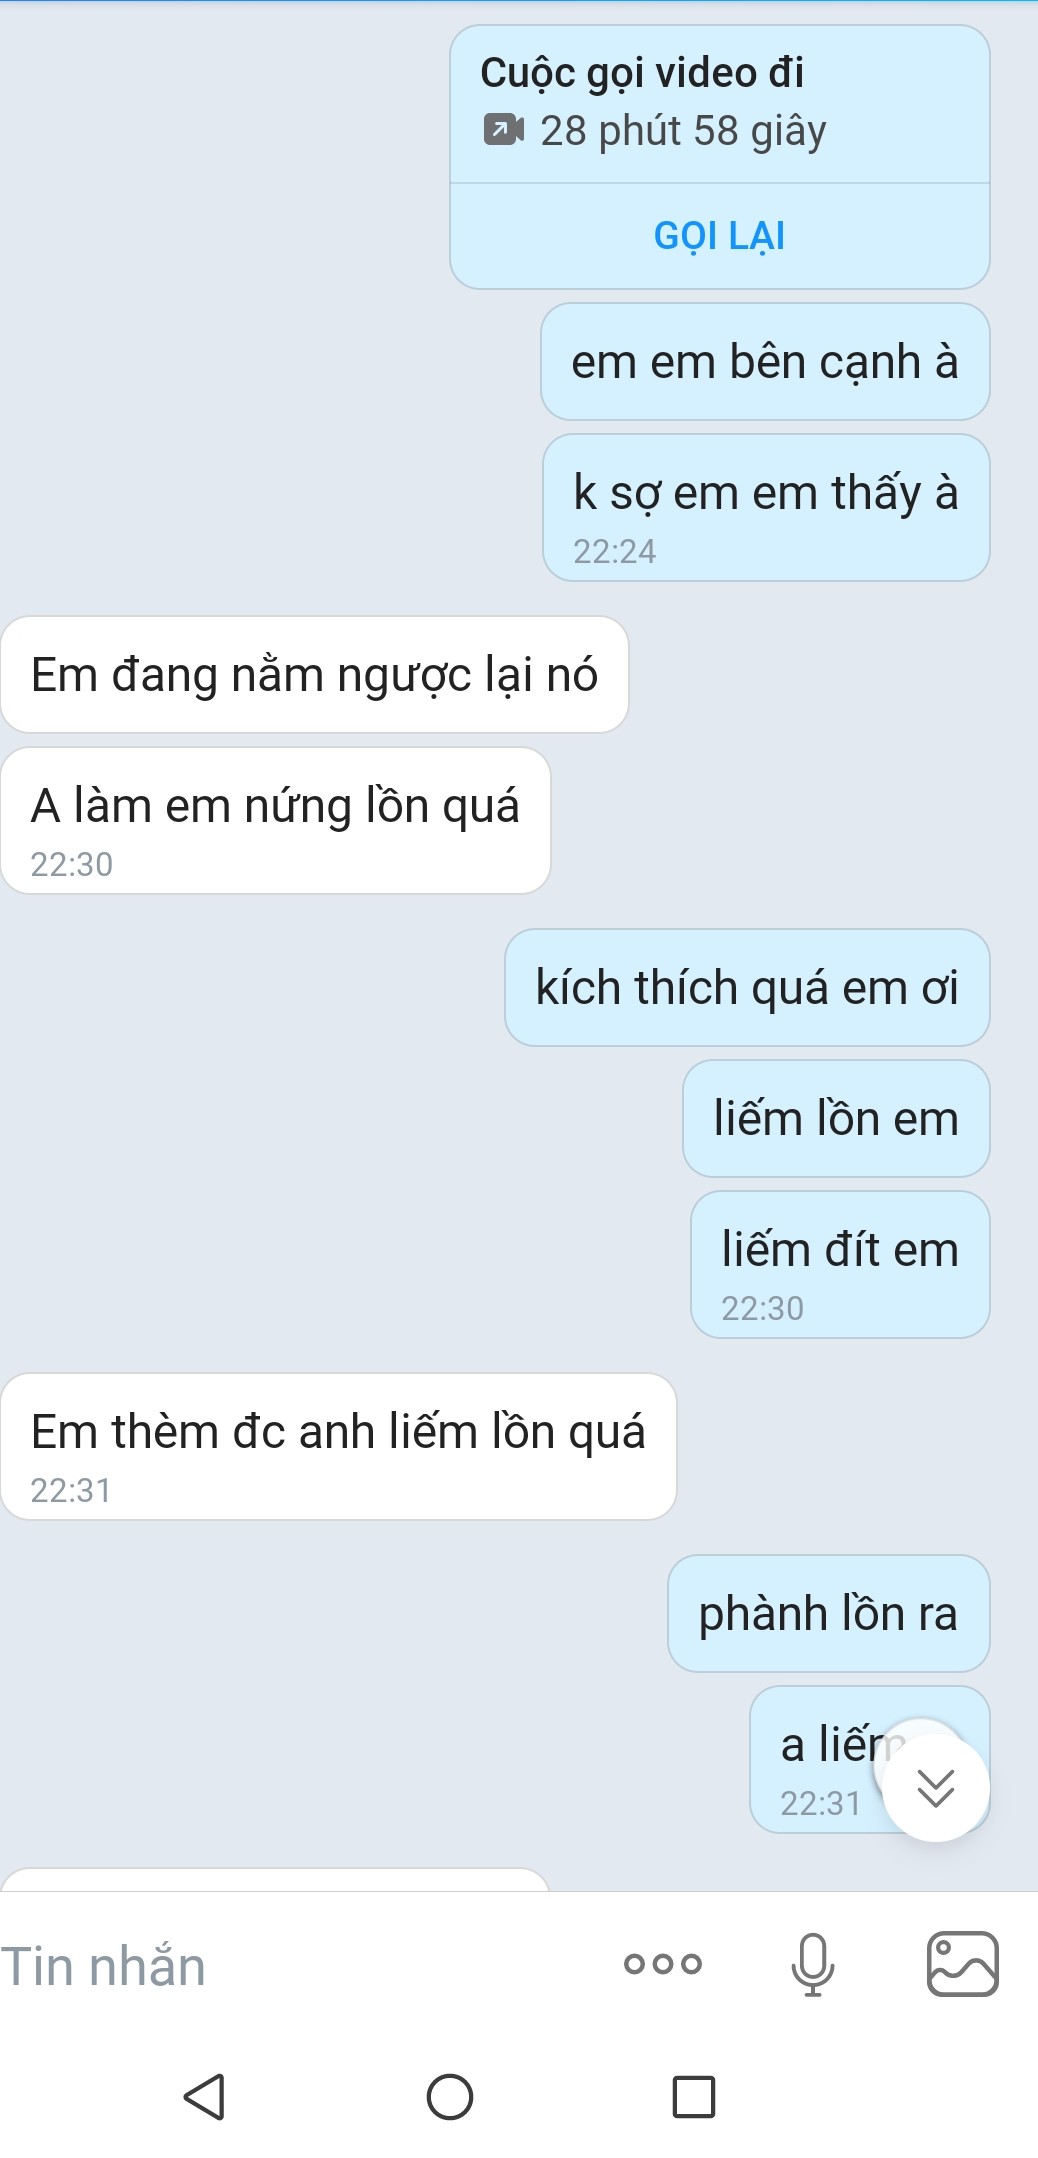This screenshot has width=1038, height=2158.
Task: Tap the outgoing video call icon
Action: point(503,130)
